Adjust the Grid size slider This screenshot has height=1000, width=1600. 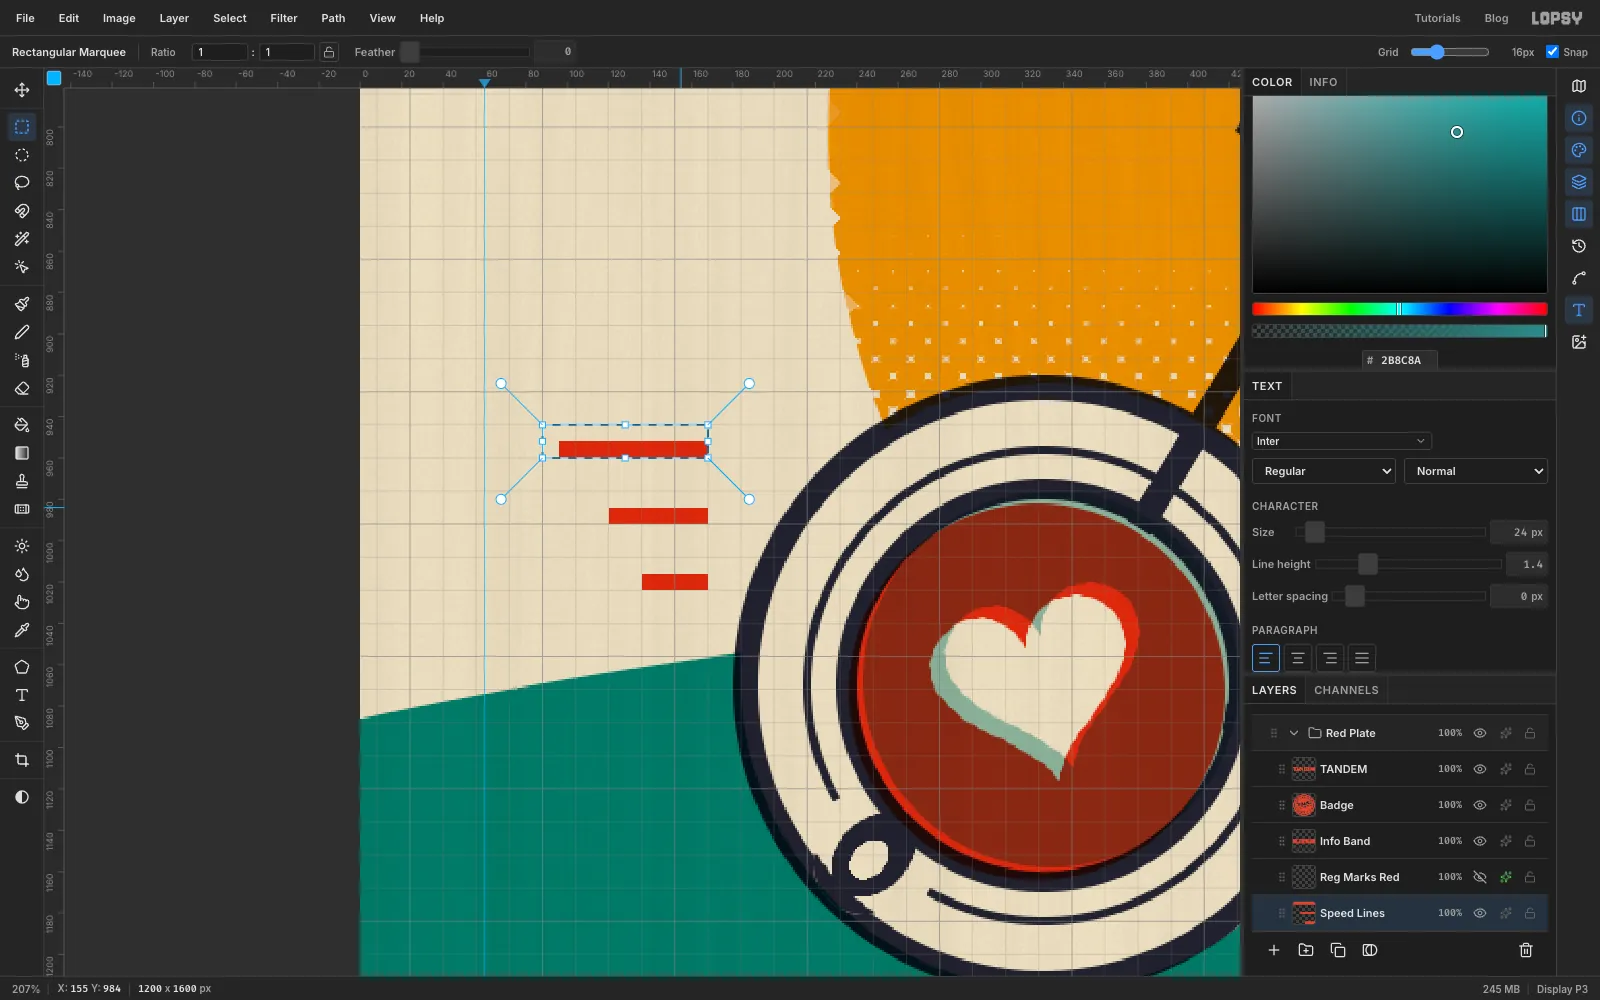coord(1449,52)
